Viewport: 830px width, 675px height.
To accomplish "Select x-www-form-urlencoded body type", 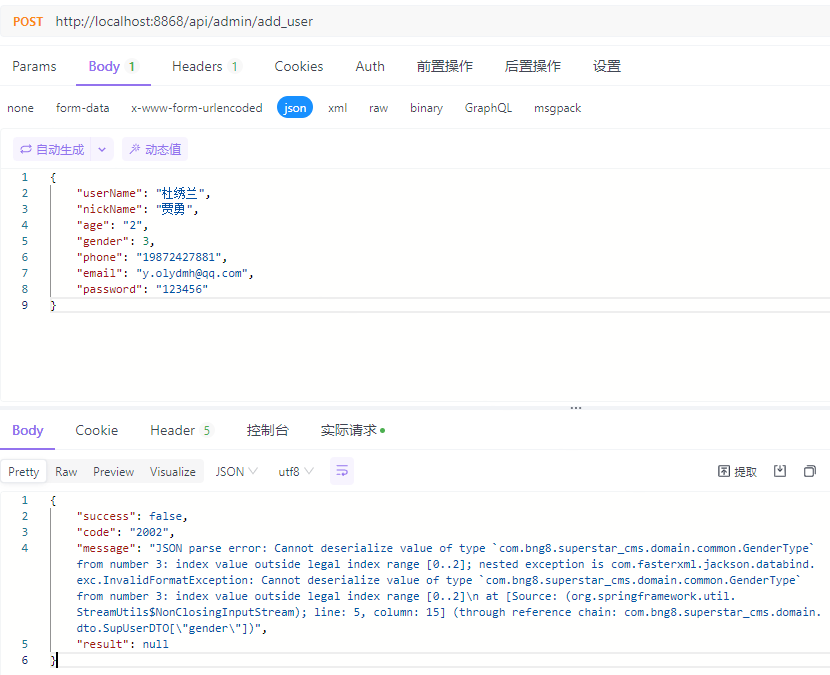I will click(x=197, y=108).
